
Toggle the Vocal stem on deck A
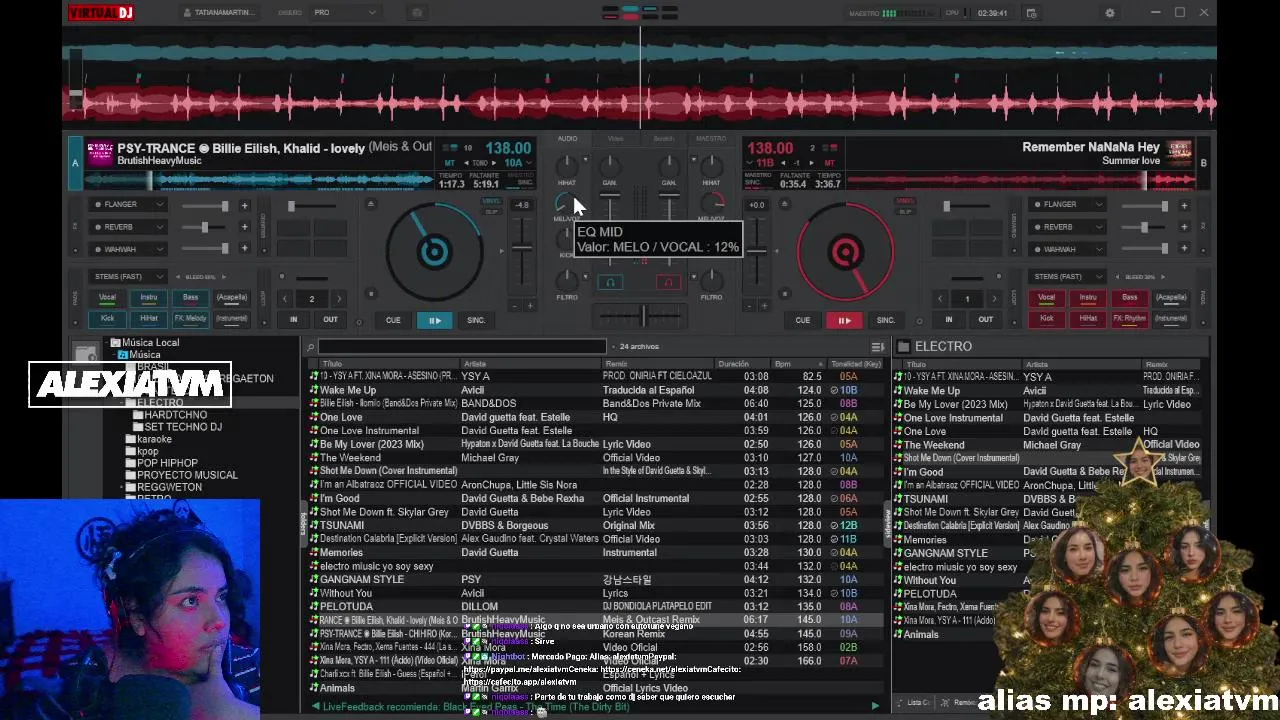point(107,297)
